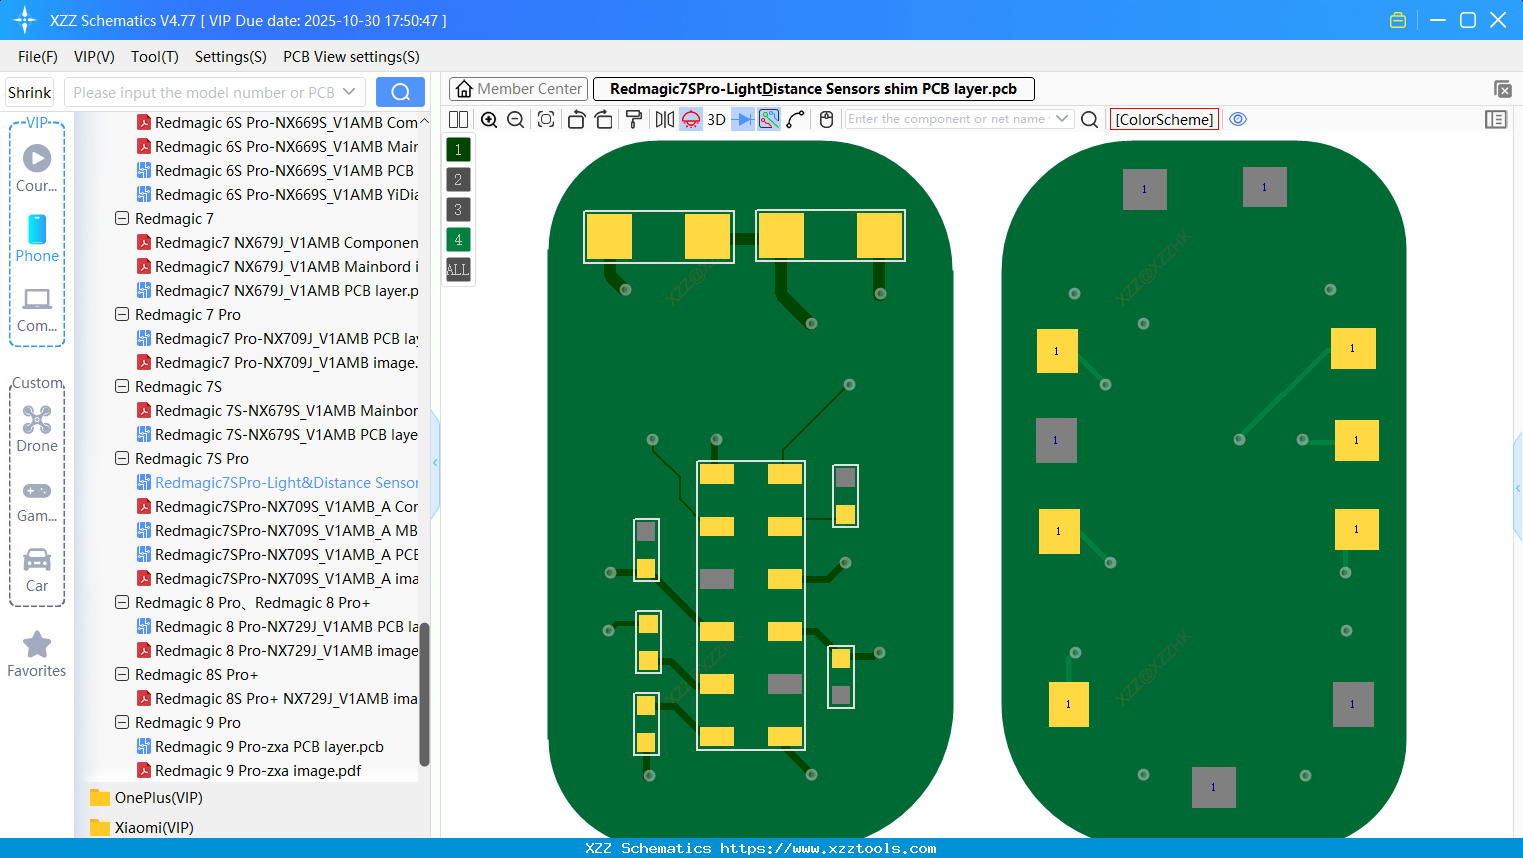
Task: Select the Zoom In magnifier tool
Action: (489, 119)
